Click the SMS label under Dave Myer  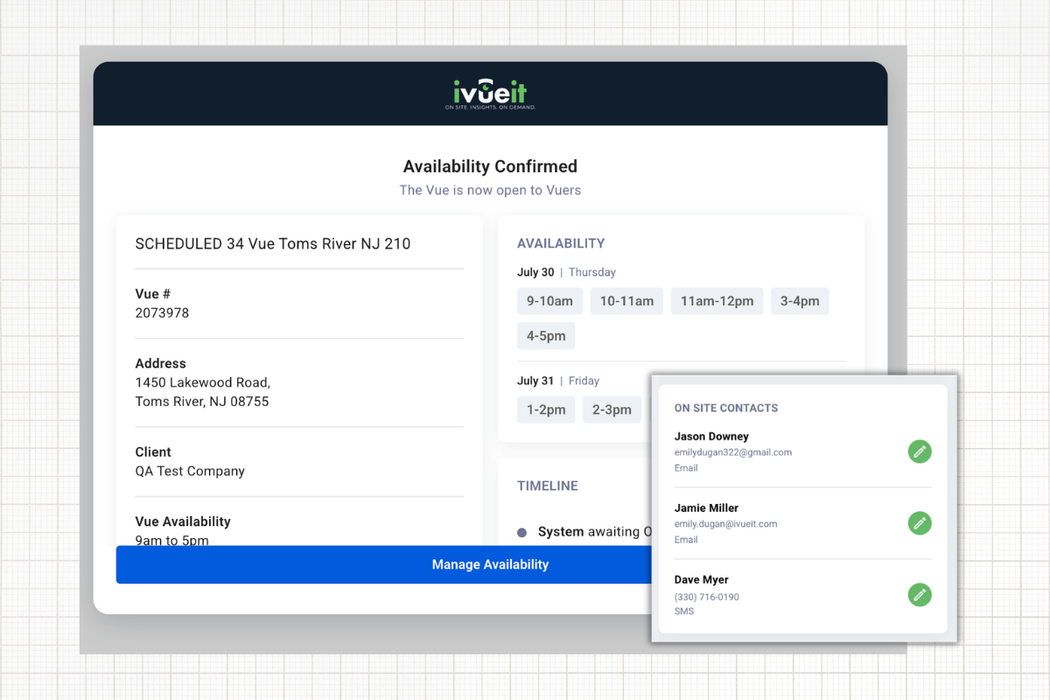click(684, 611)
